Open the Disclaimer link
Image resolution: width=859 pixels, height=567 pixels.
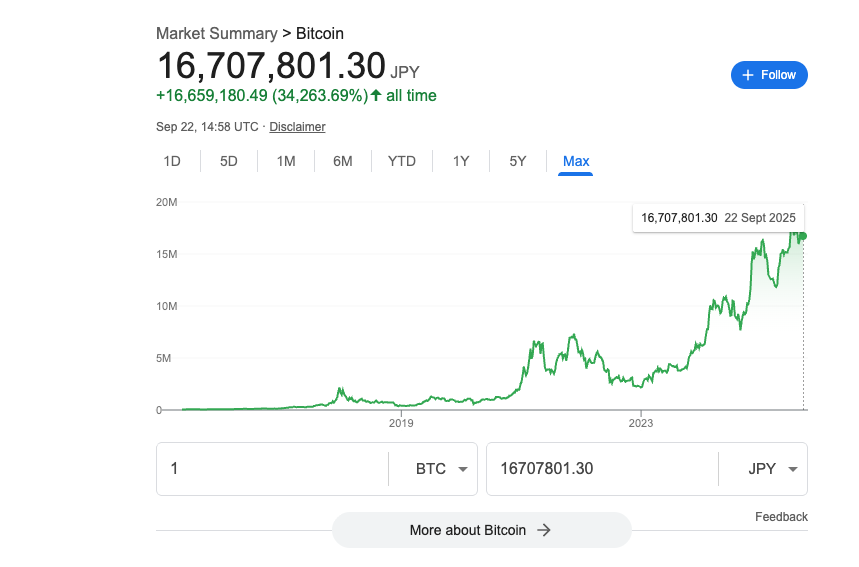coord(297,127)
